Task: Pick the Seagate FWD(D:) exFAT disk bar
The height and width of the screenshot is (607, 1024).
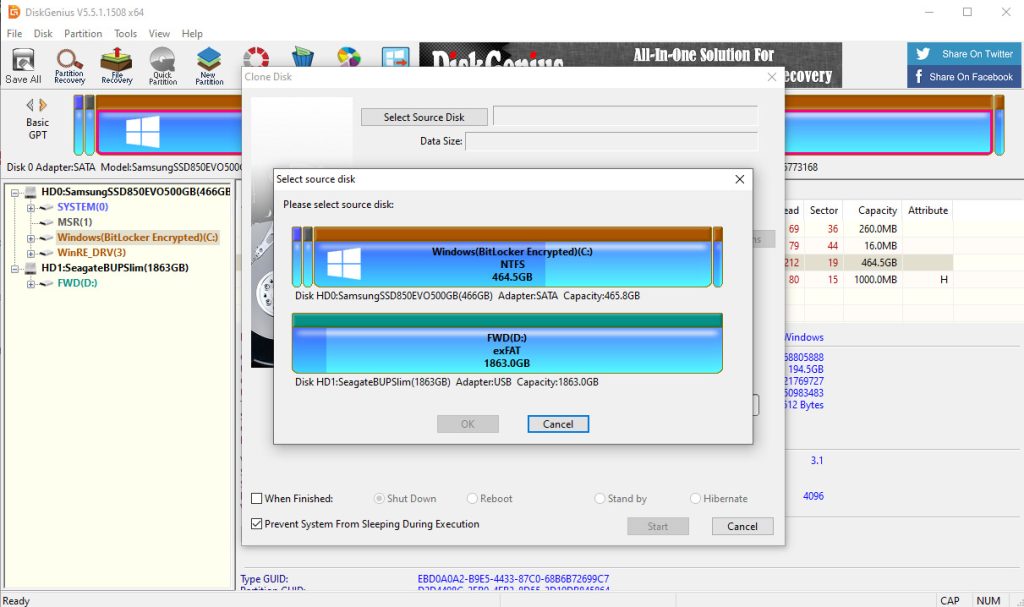Action: [507, 344]
